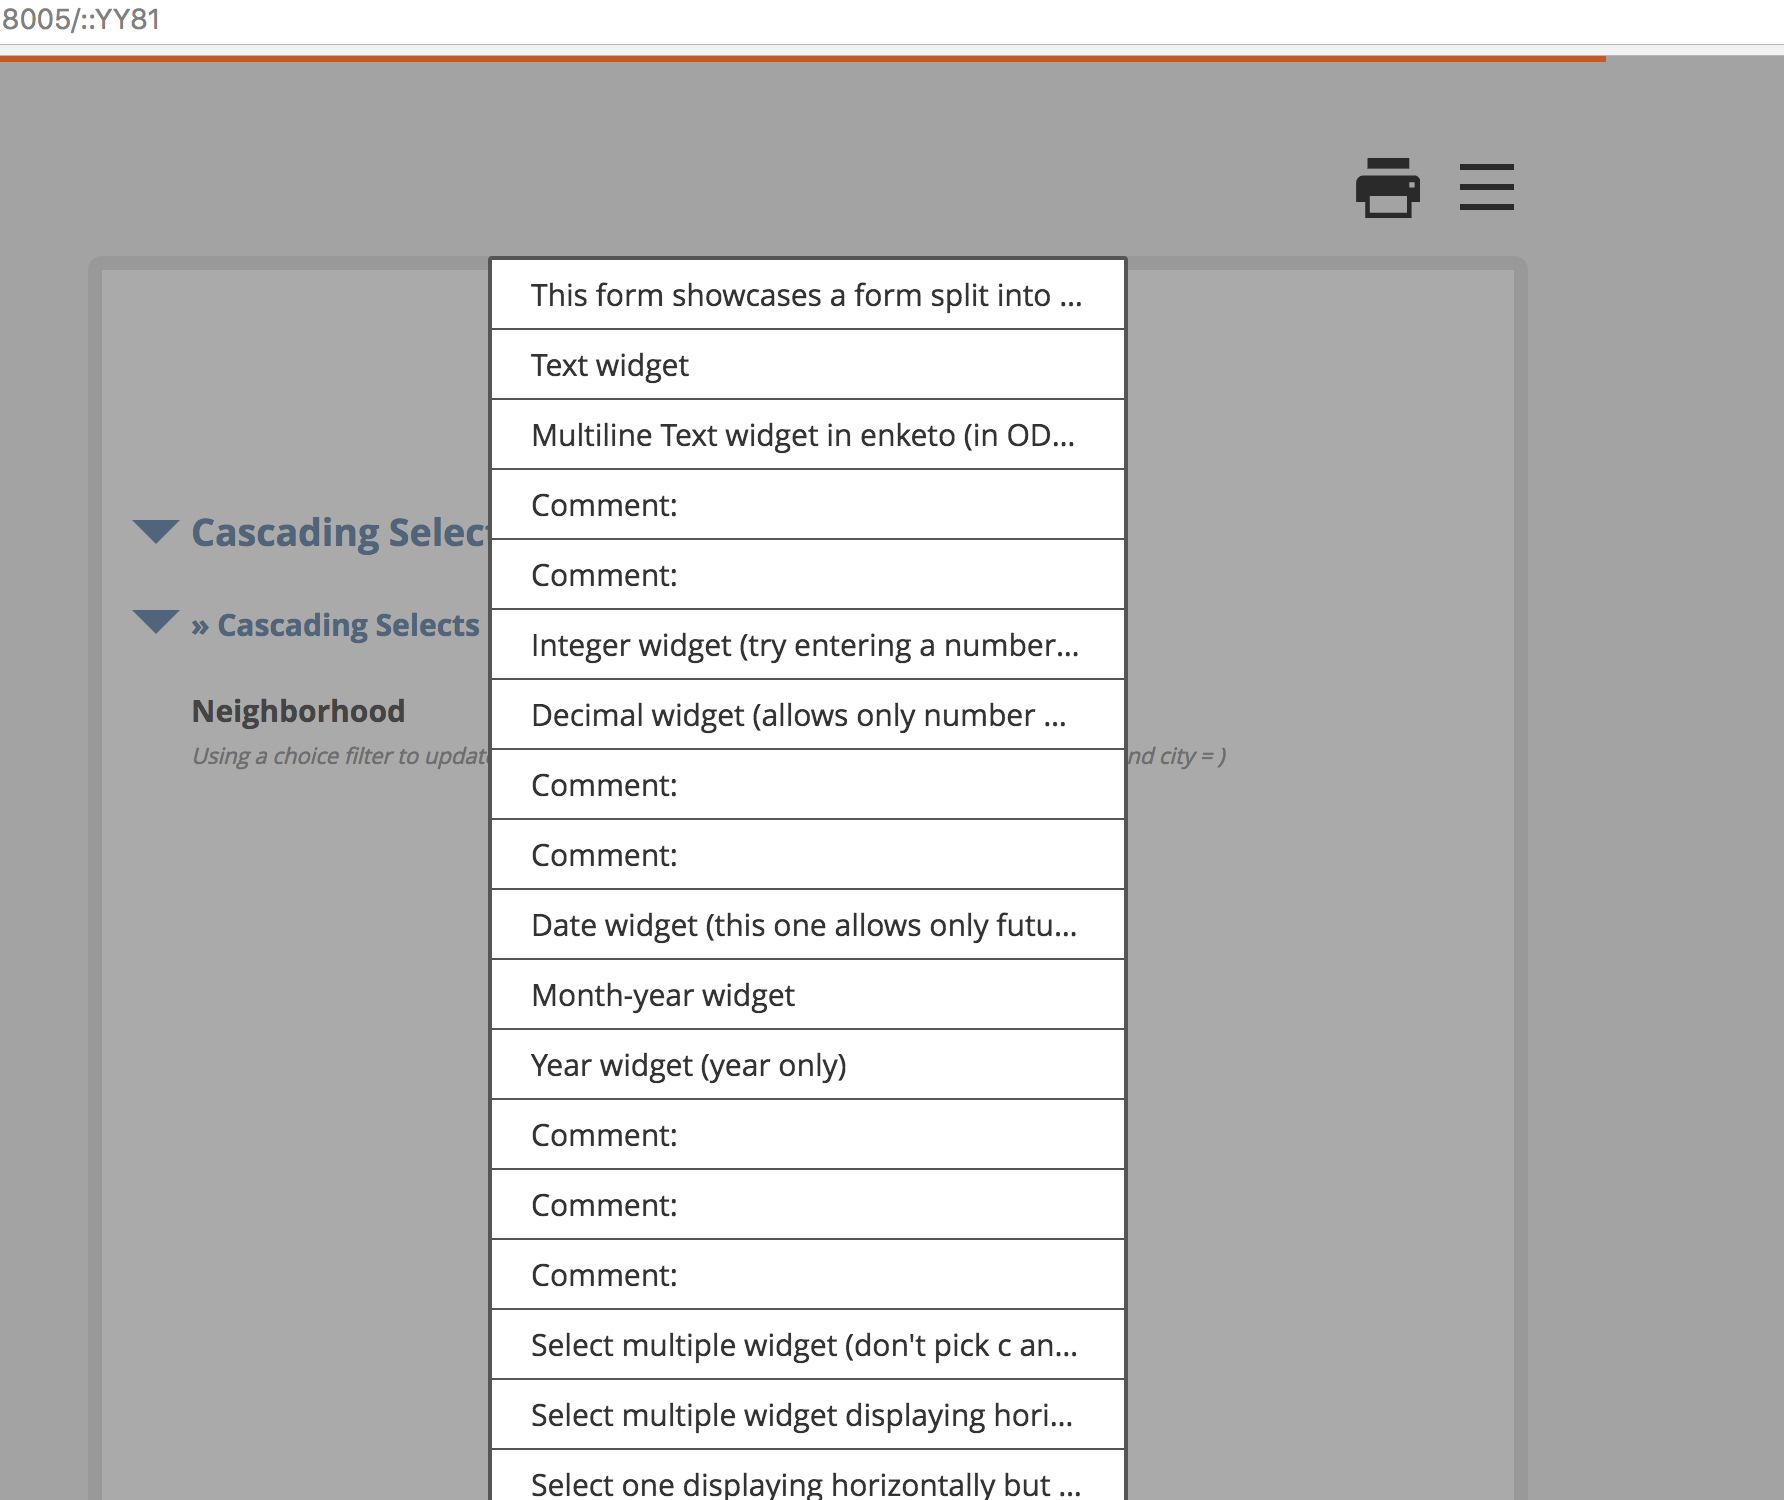Open the Date widget question

(808, 925)
